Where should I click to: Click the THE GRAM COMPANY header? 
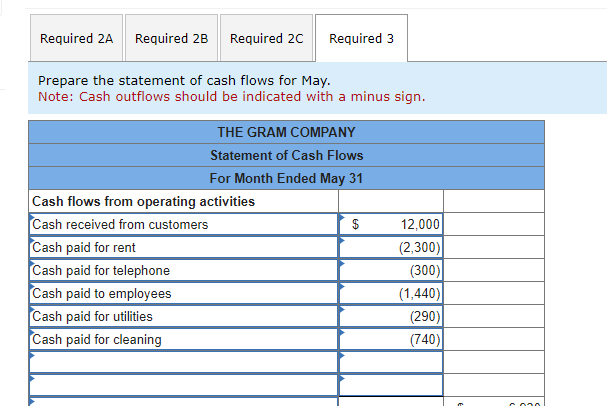[286, 132]
